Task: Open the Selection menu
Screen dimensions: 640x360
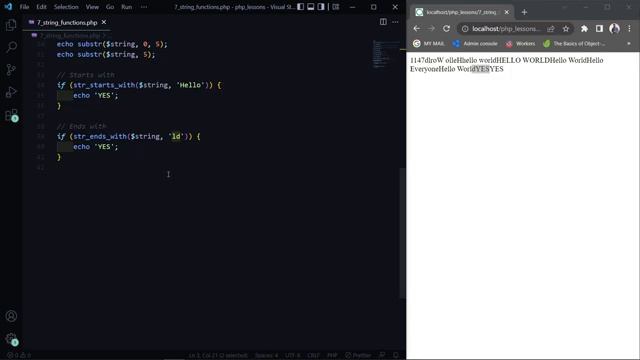Action: pyautogui.click(x=66, y=7)
